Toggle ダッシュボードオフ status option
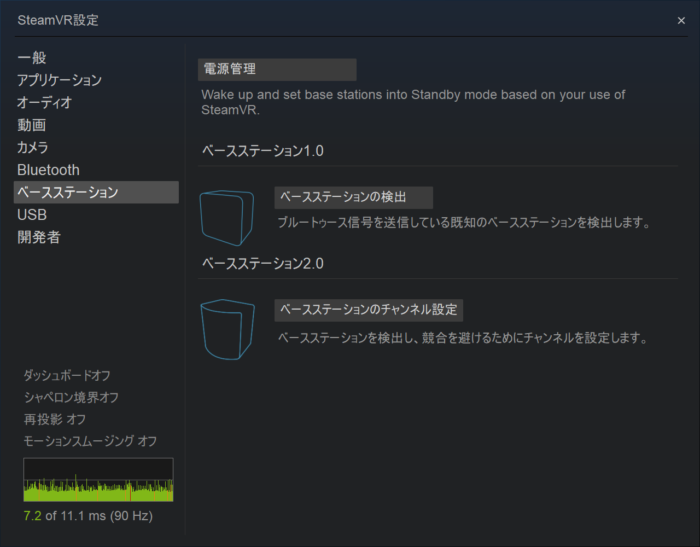 [67, 376]
